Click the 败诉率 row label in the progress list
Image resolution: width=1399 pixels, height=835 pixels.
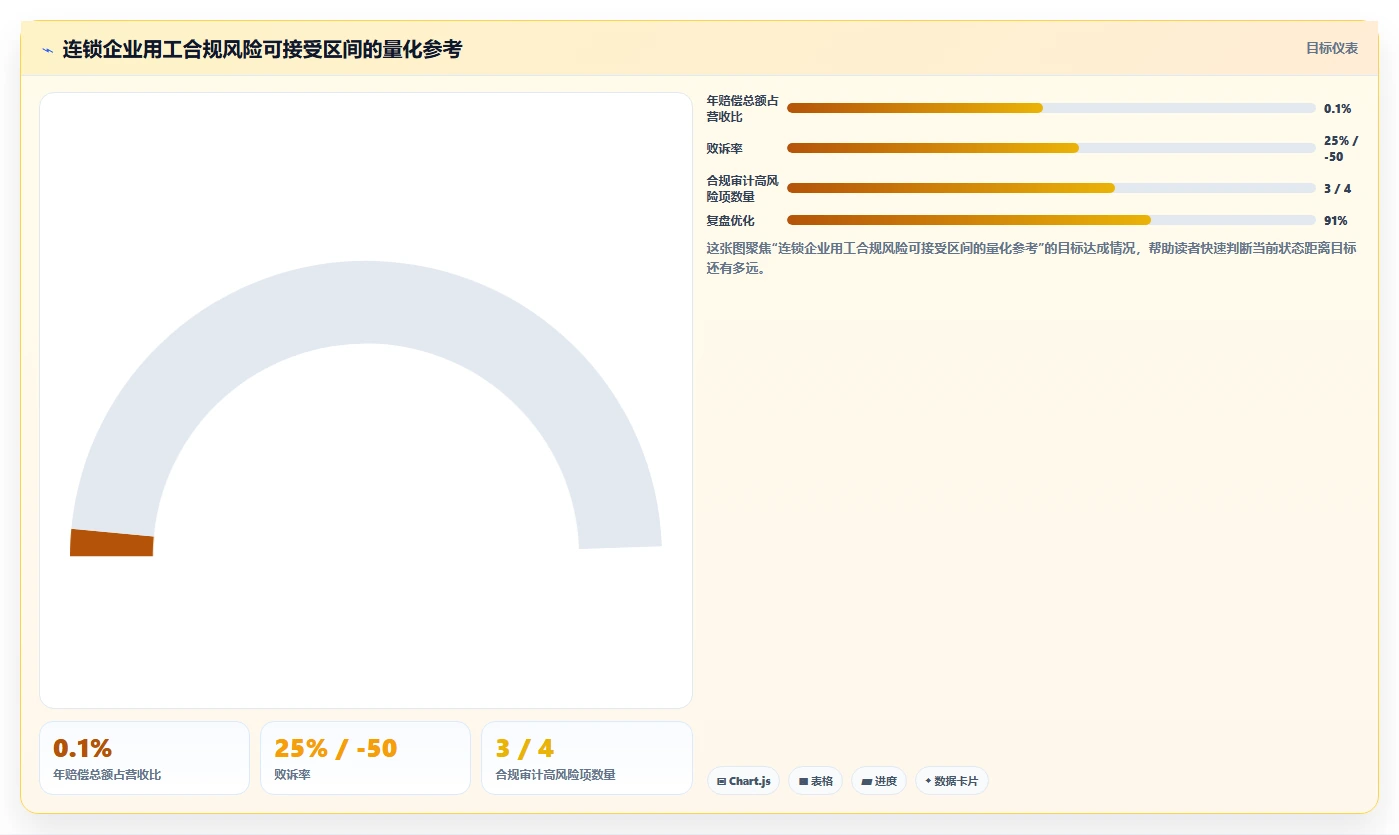725,149
